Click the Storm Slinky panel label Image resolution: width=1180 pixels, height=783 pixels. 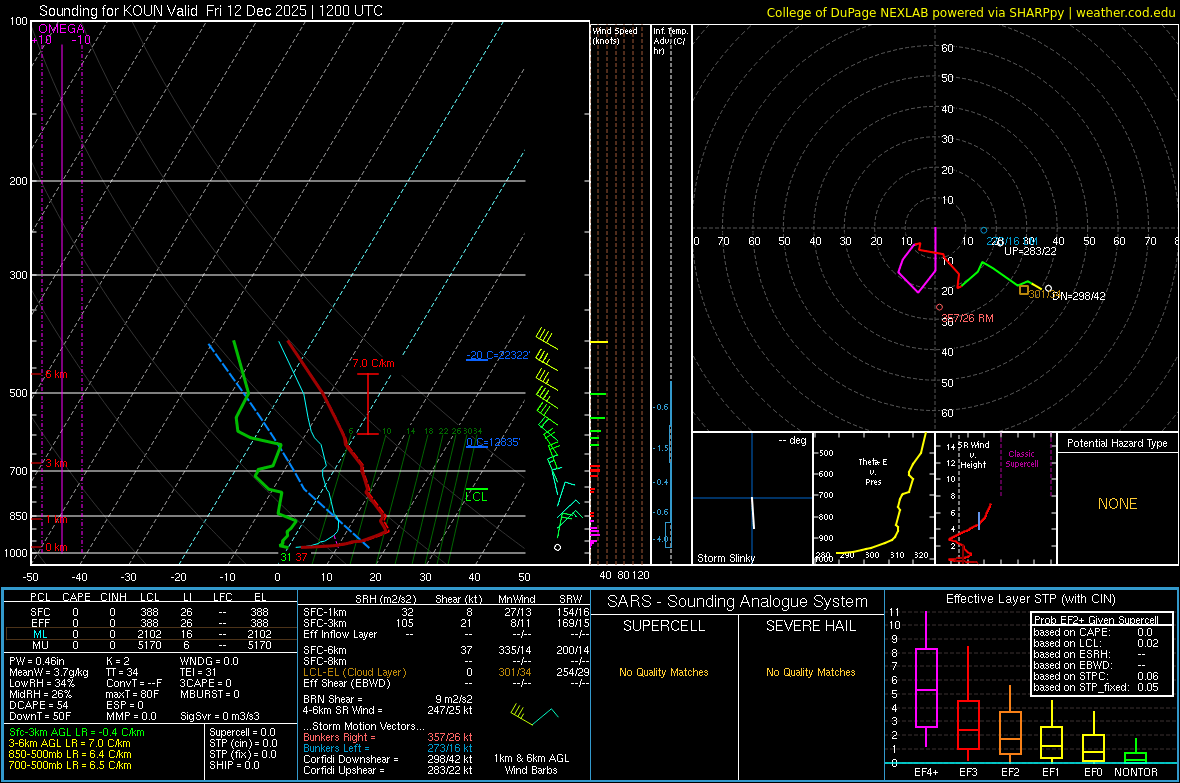pos(725,558)
